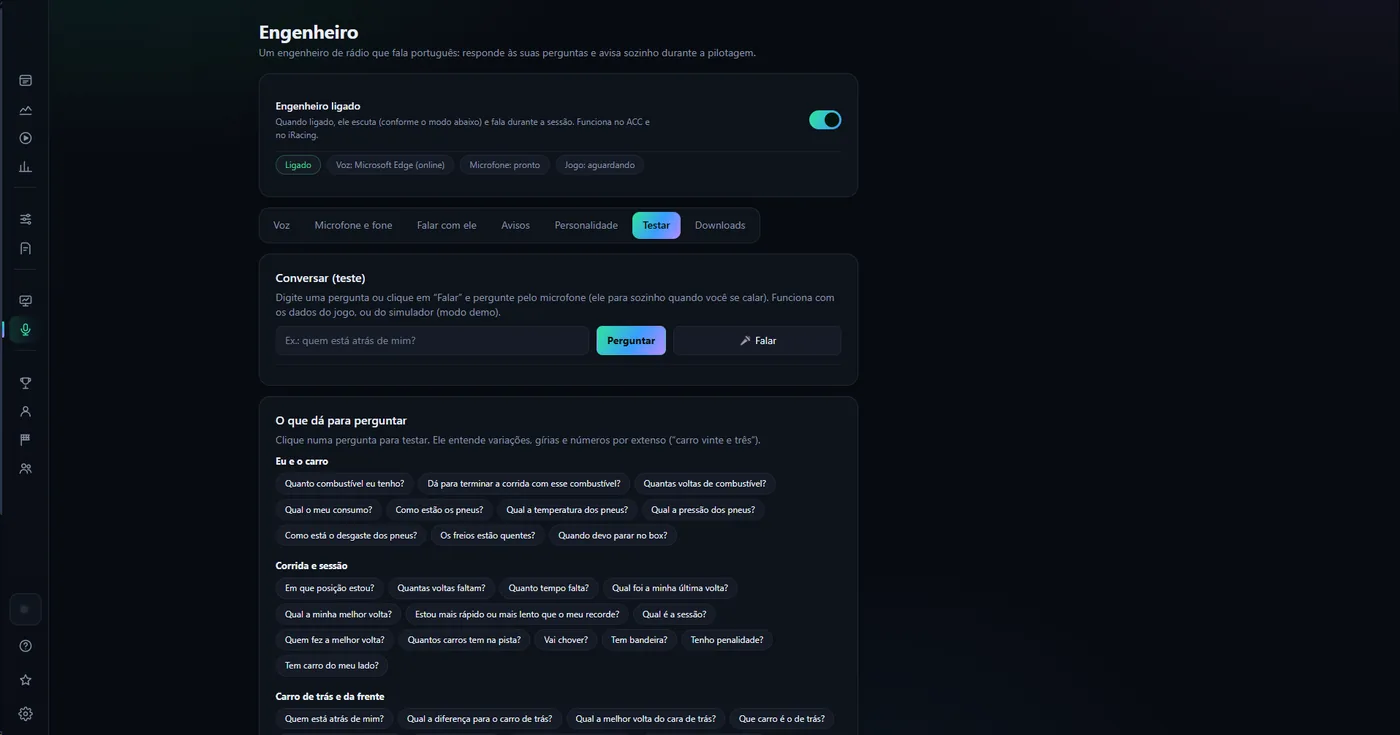Test question Qual é a sessão?
The width and height of the screenshot is (1400, 735).
674,615
